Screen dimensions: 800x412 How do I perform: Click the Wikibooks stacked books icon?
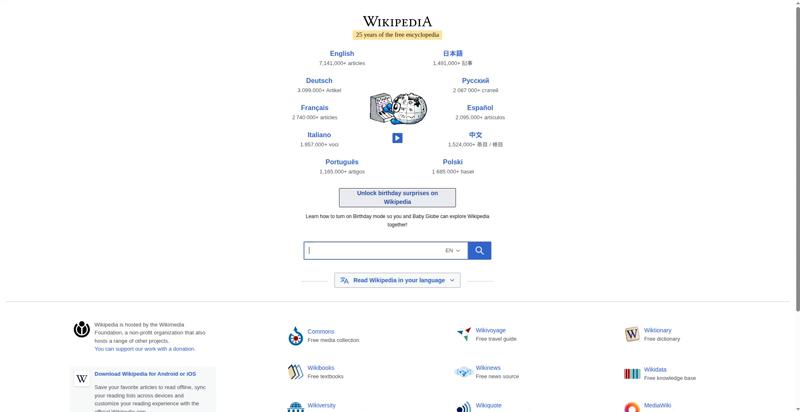tap(295, 372)
